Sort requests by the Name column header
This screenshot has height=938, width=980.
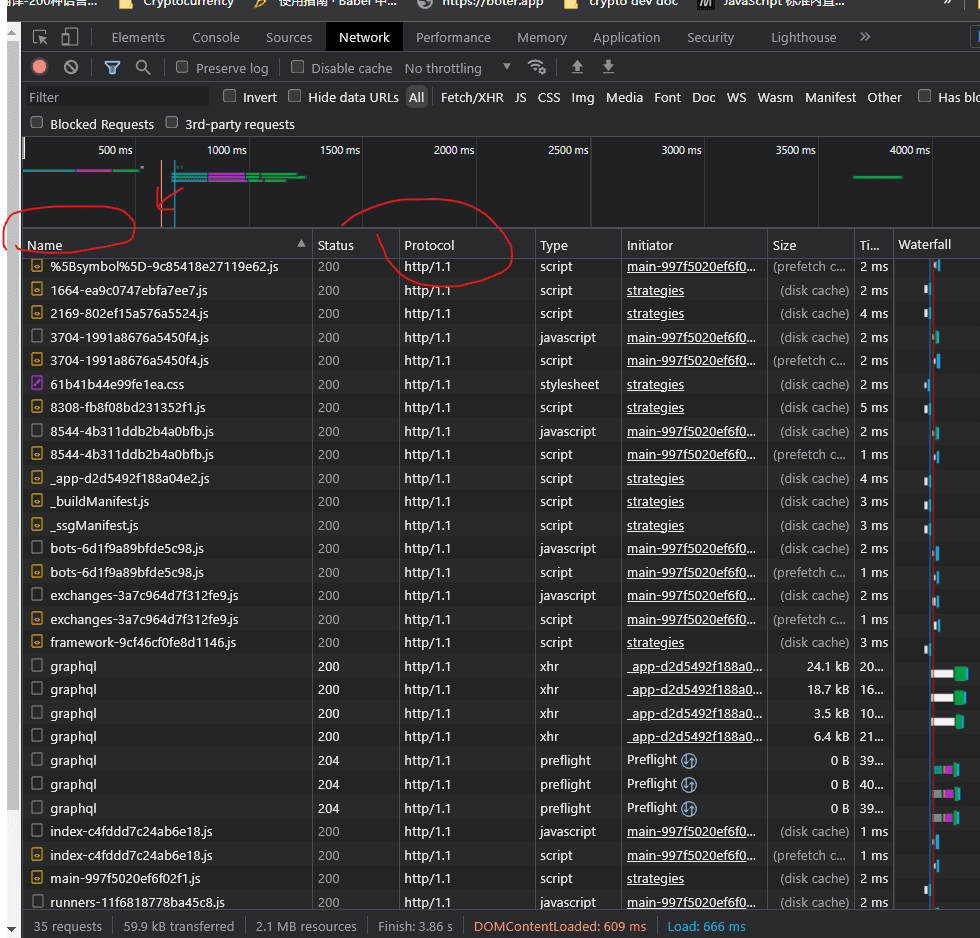click(45, 245)
